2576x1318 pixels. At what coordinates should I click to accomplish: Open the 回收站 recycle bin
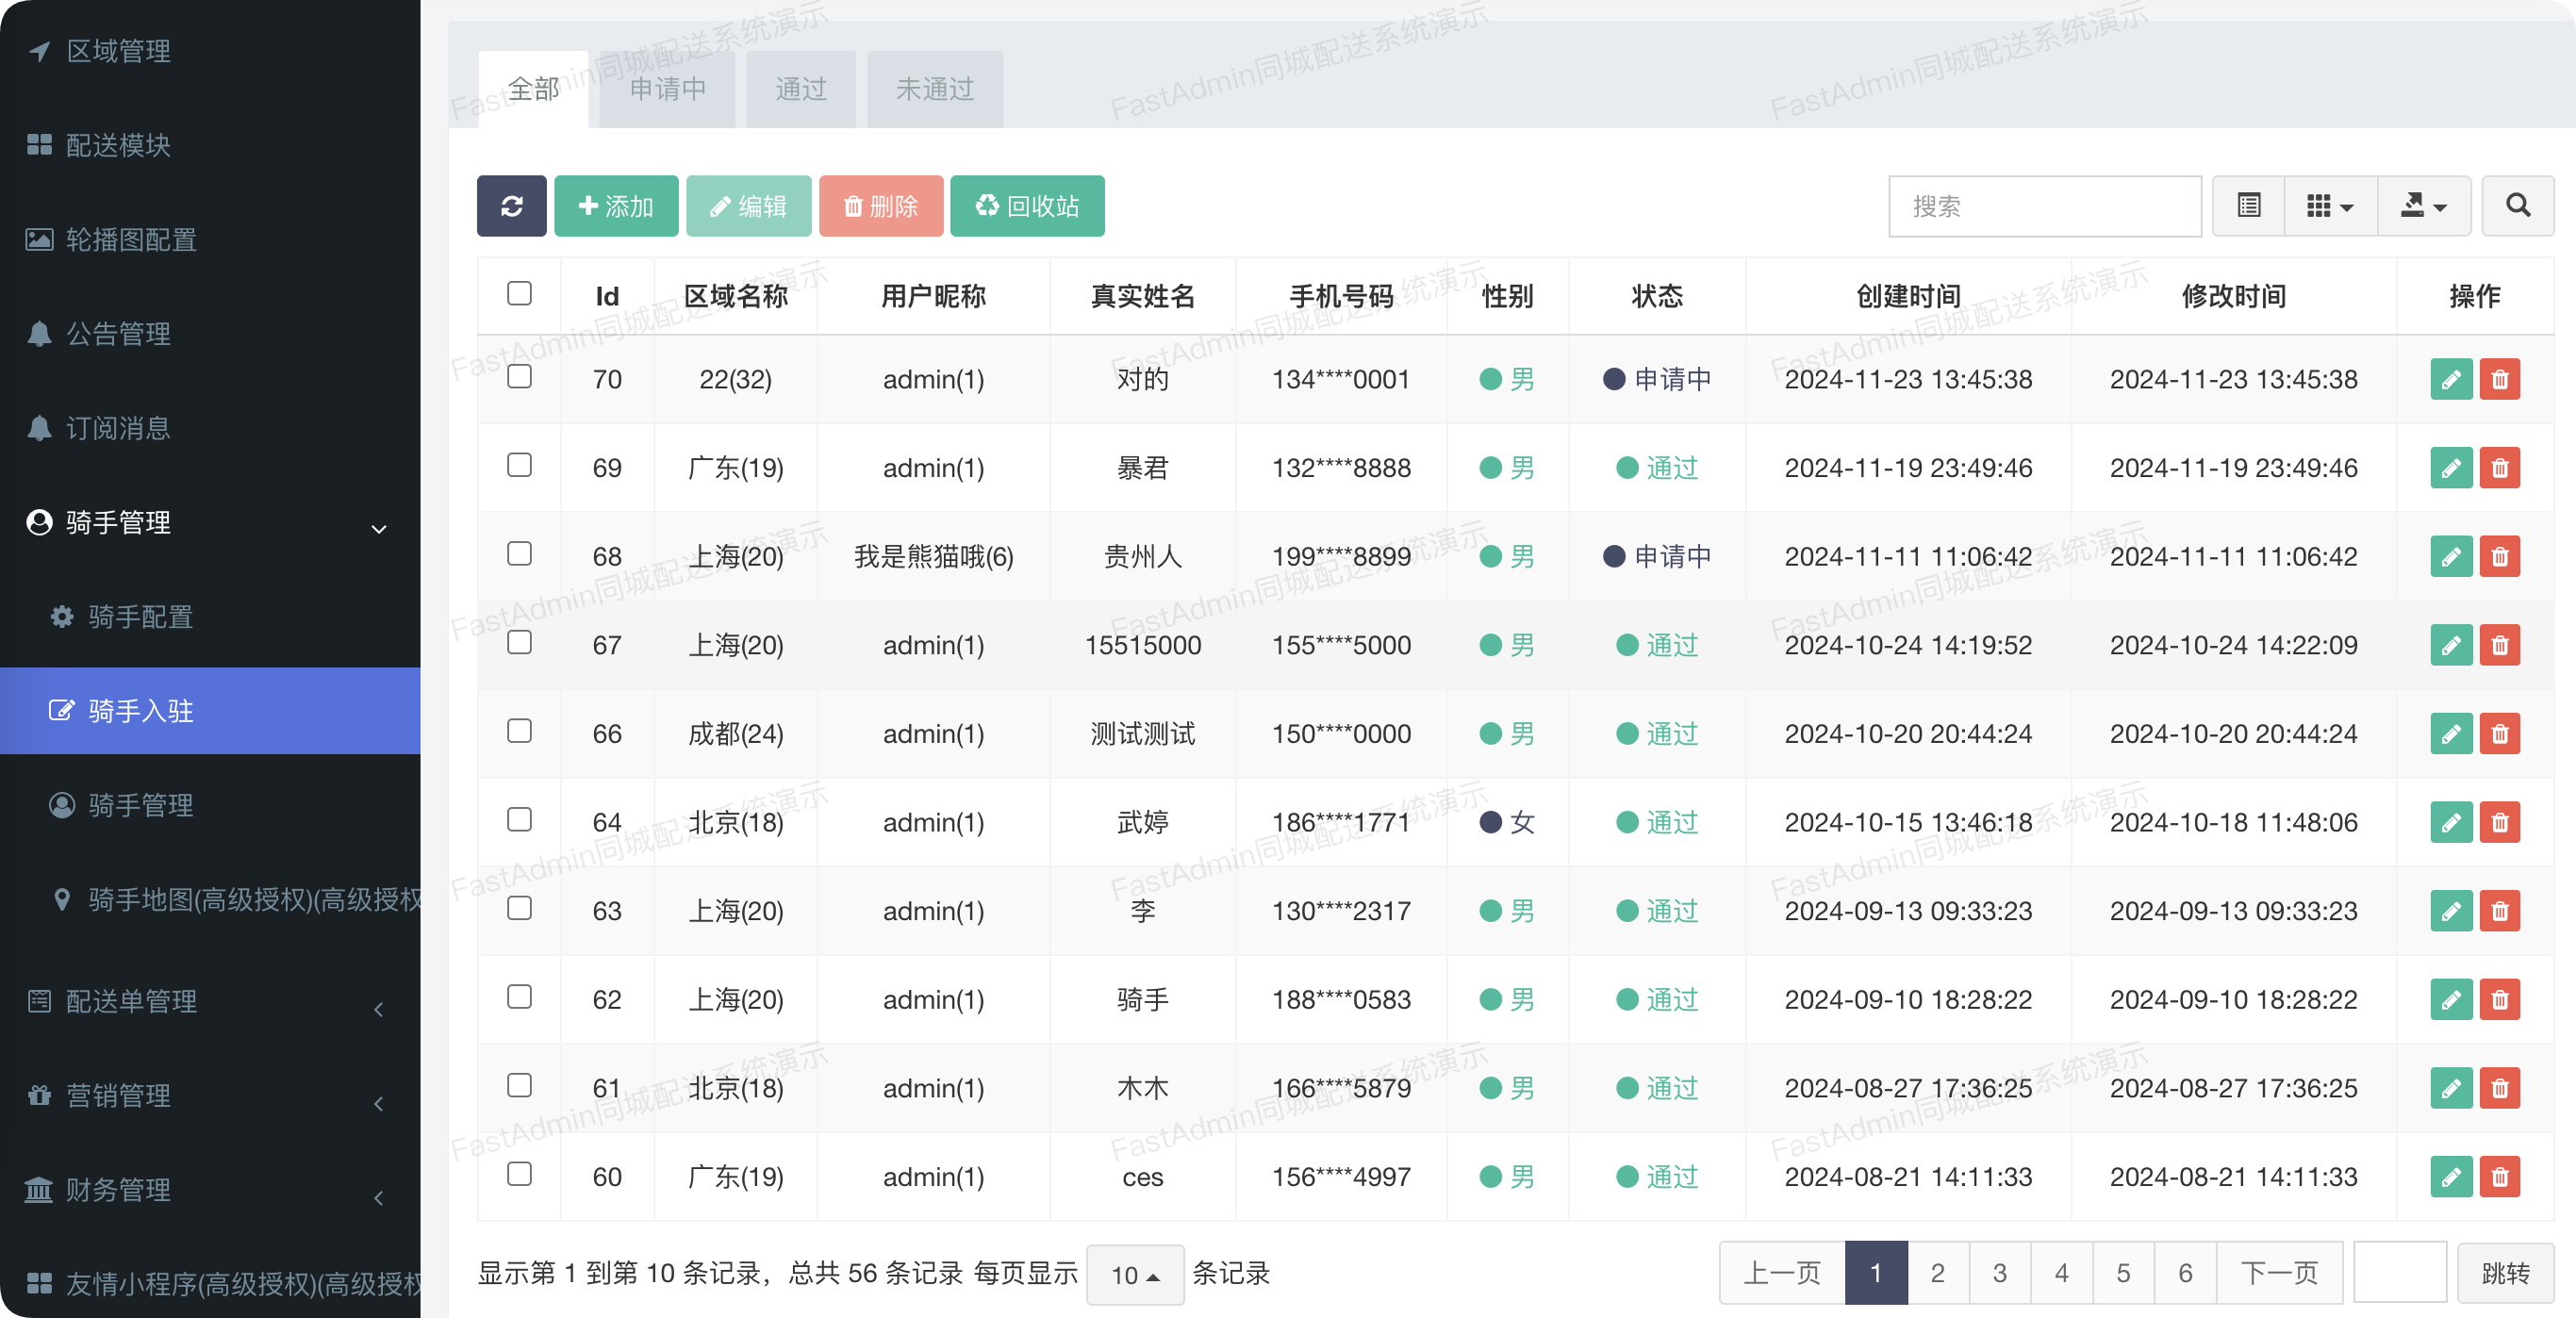(x=1027, y=206)
